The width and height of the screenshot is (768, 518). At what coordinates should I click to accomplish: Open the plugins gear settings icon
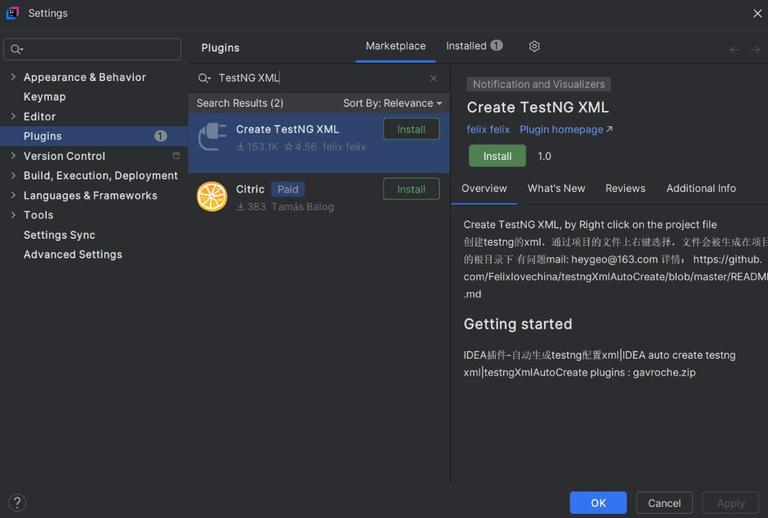click(x=534, y=46)
